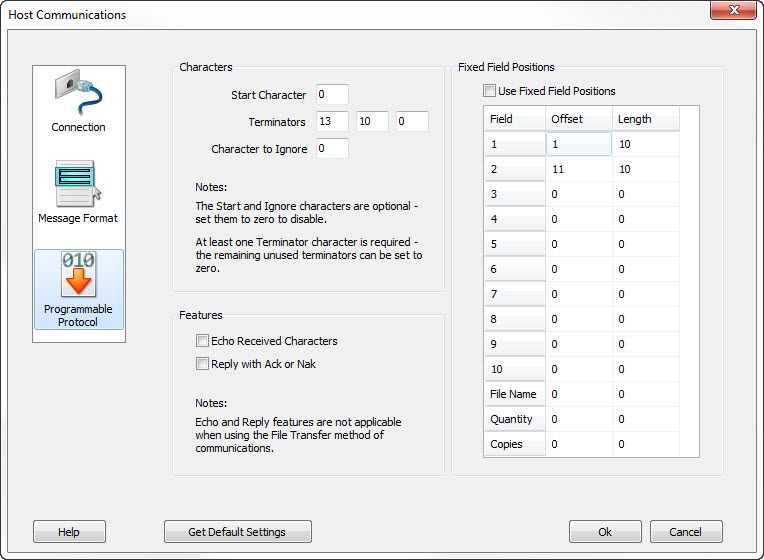Enable Use Fixed Field Positions checkbox
Viewport: 764px width, 560px height.
coord(489,91)
